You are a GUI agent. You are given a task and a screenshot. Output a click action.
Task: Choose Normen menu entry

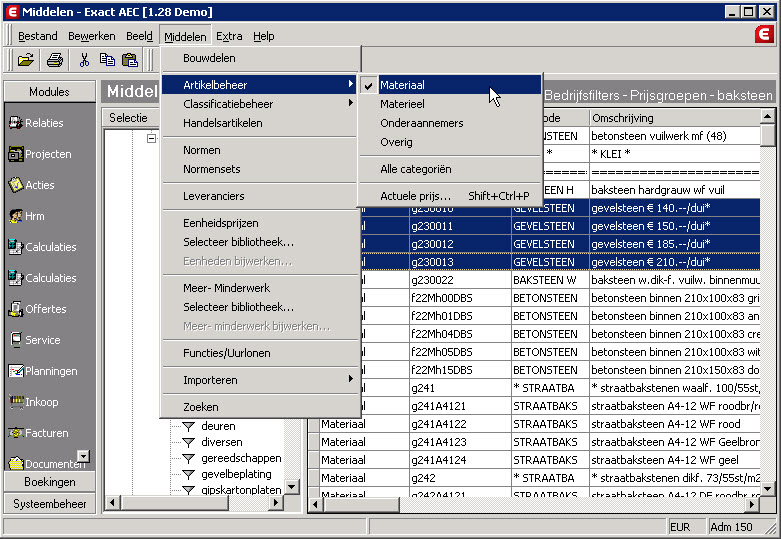260,150
